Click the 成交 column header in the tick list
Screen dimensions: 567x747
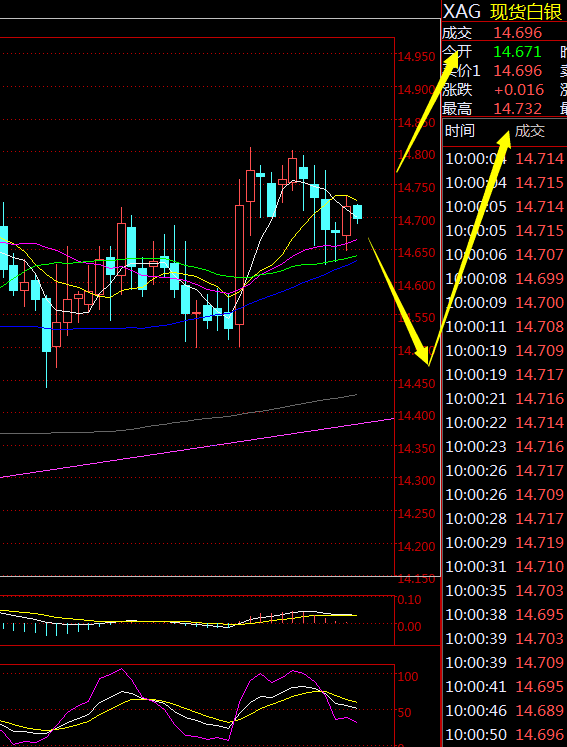530,131
